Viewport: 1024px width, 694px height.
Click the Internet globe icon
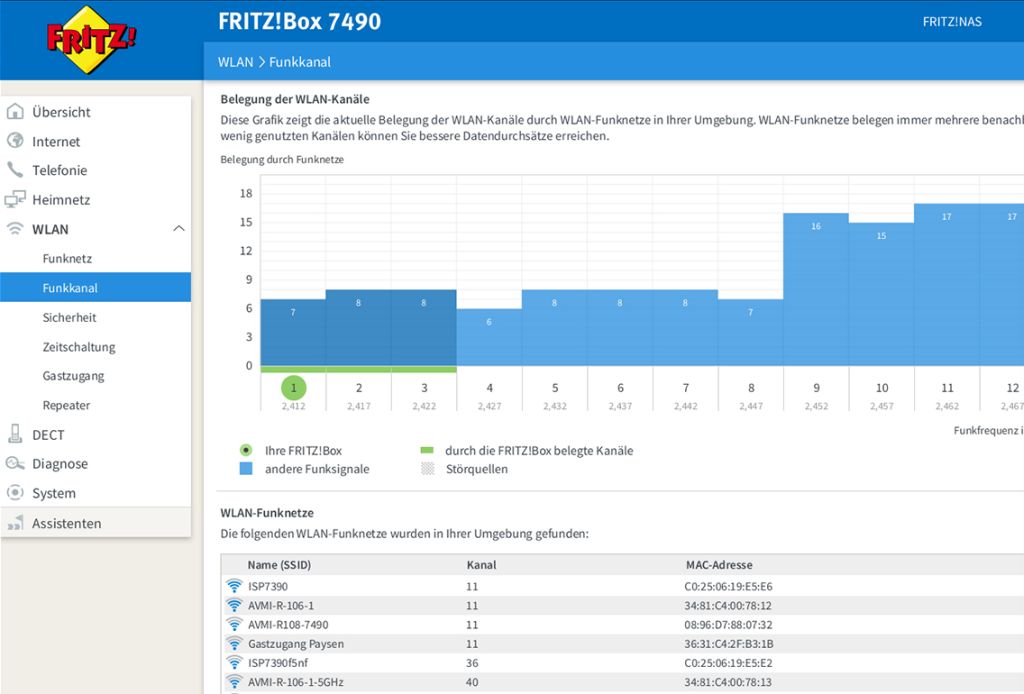coord(15,141)
